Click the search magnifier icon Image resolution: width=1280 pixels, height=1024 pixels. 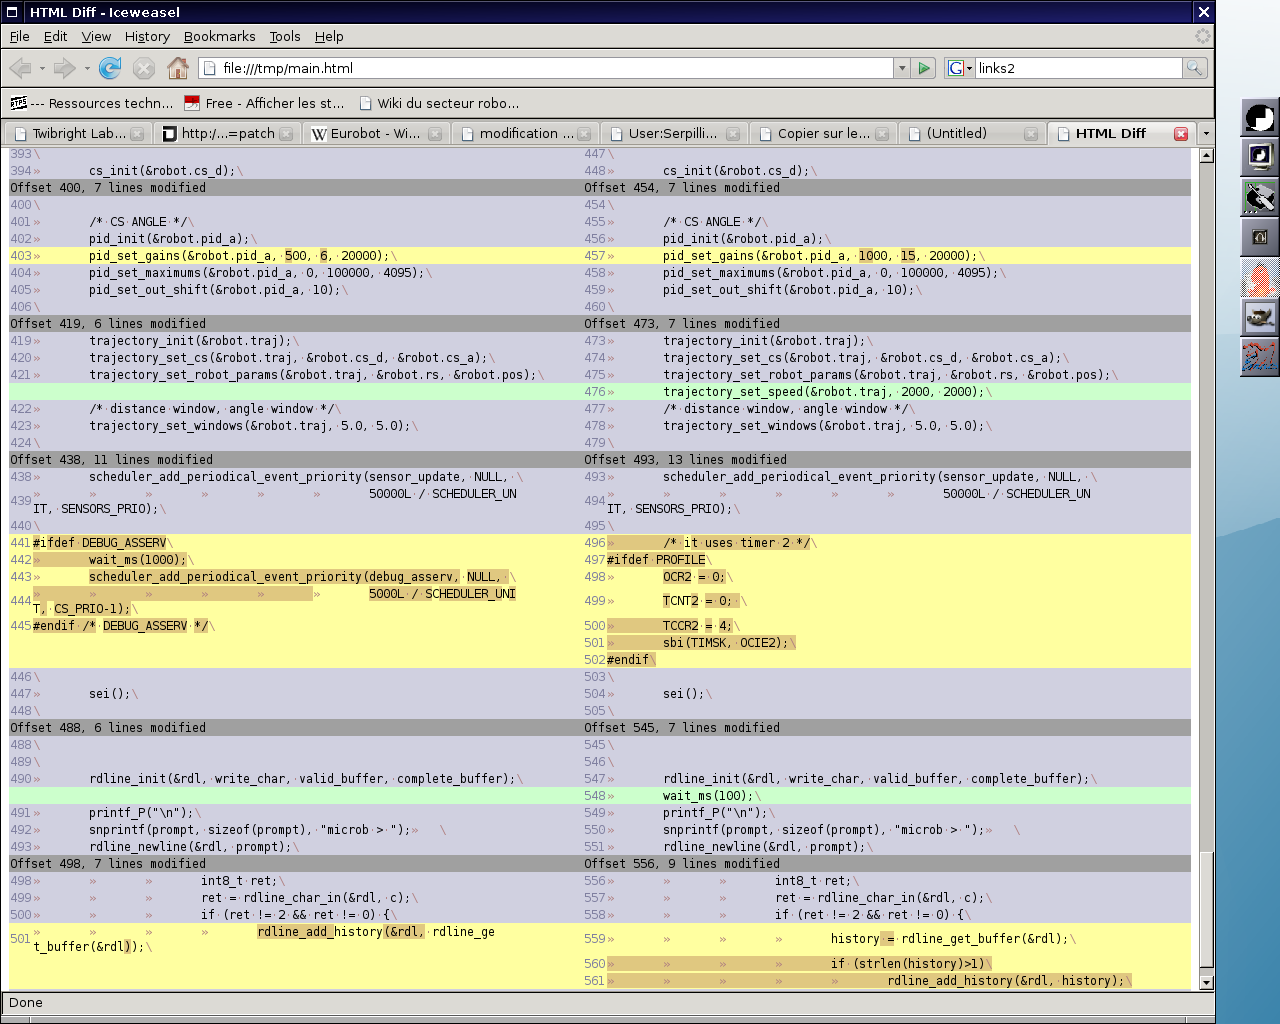pyautogui.click(x=1194, y=68)
